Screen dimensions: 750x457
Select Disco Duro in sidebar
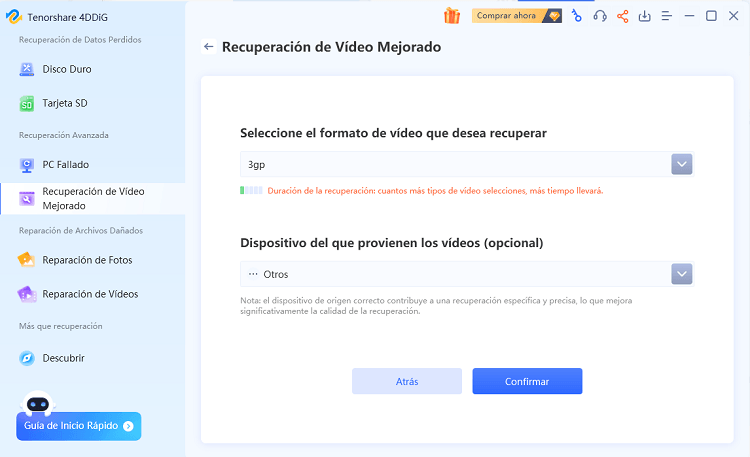(x=65, y=70)
